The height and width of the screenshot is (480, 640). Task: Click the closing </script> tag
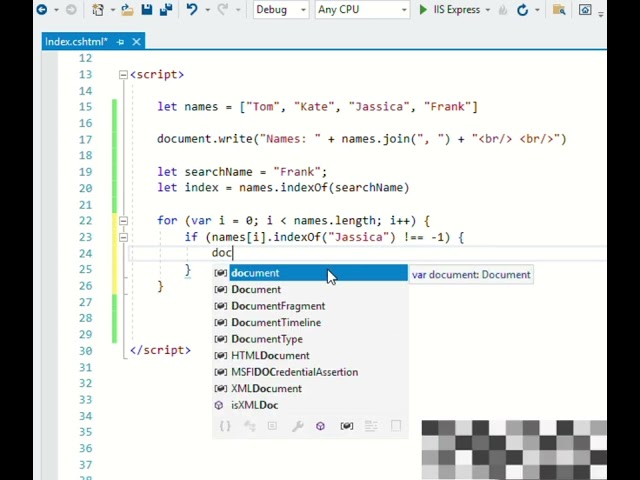point(160,351)
